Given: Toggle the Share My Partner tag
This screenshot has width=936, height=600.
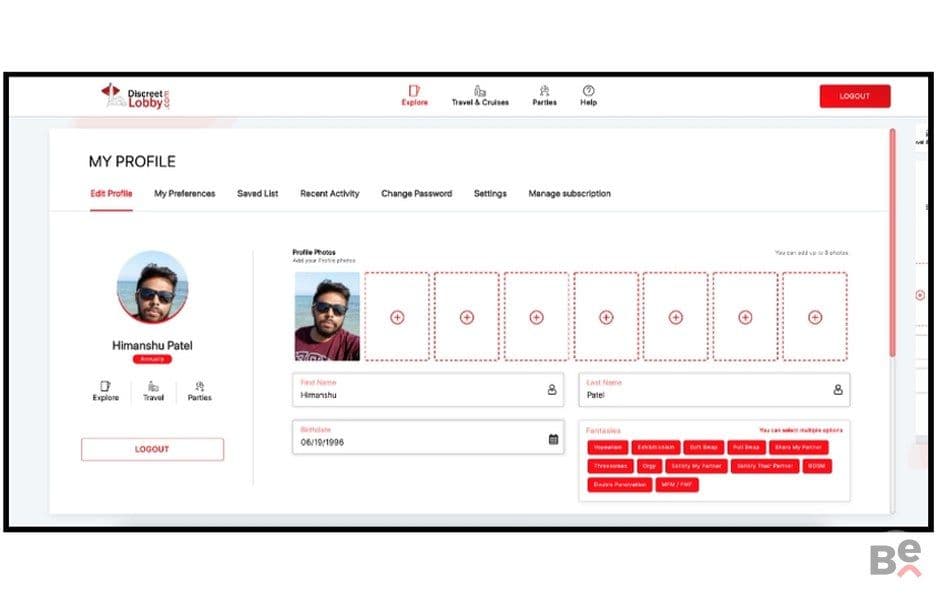Looking at the screenshot, I should pyautogui.click(x=798, y=447).
